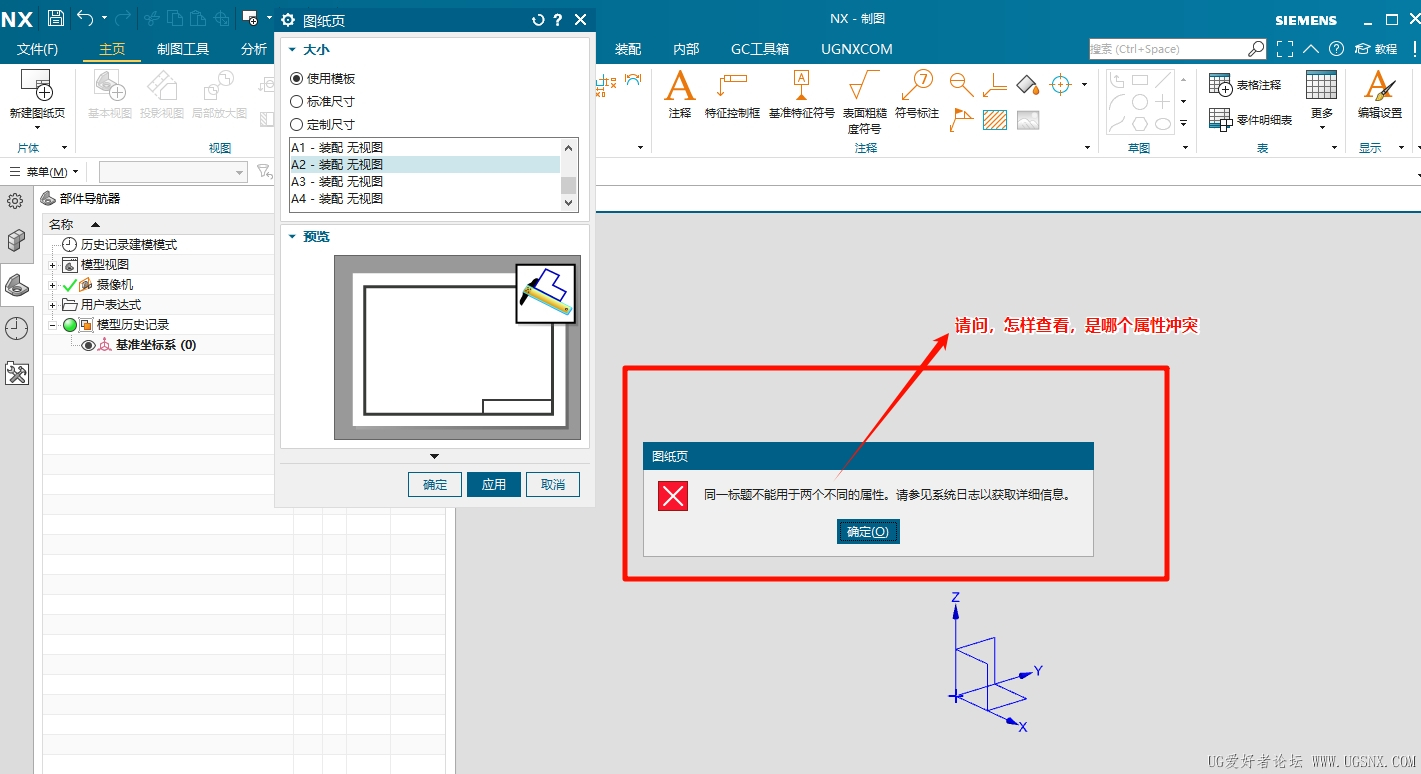Click the Roles tools sidebar icon
The width and height of the screenshot is (1421, 774).
(17, 374)
